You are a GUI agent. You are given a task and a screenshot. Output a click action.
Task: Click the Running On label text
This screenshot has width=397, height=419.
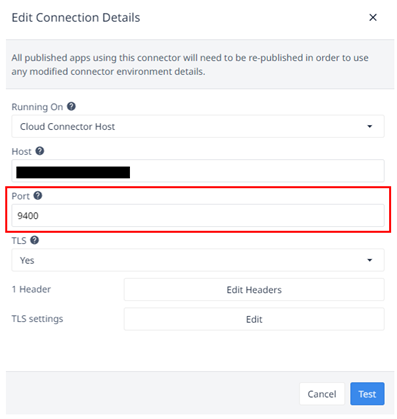coord(37,107)
